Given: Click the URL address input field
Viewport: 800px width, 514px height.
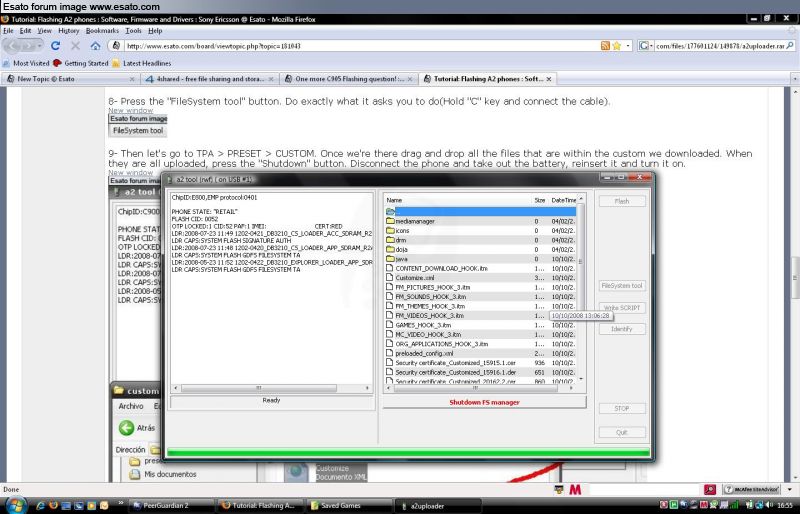Looking at the screenshot, I should 361,46.
